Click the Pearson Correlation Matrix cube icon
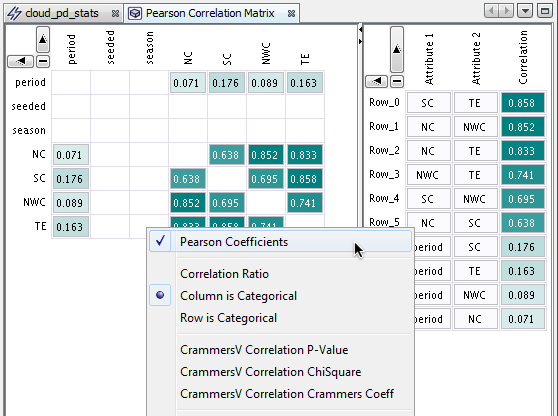558x416 pixels. click(135, 14)
